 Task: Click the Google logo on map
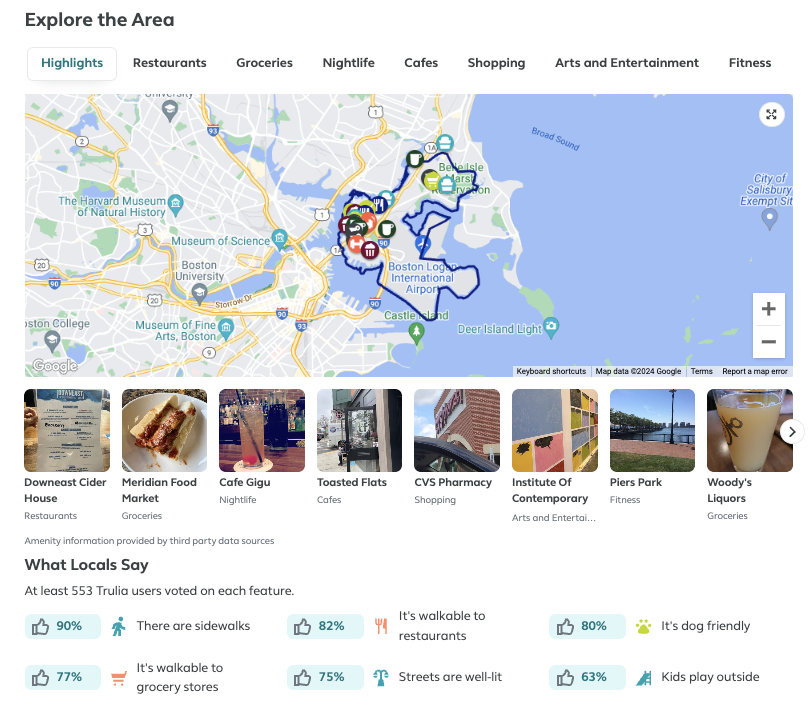tap(54, 366)
